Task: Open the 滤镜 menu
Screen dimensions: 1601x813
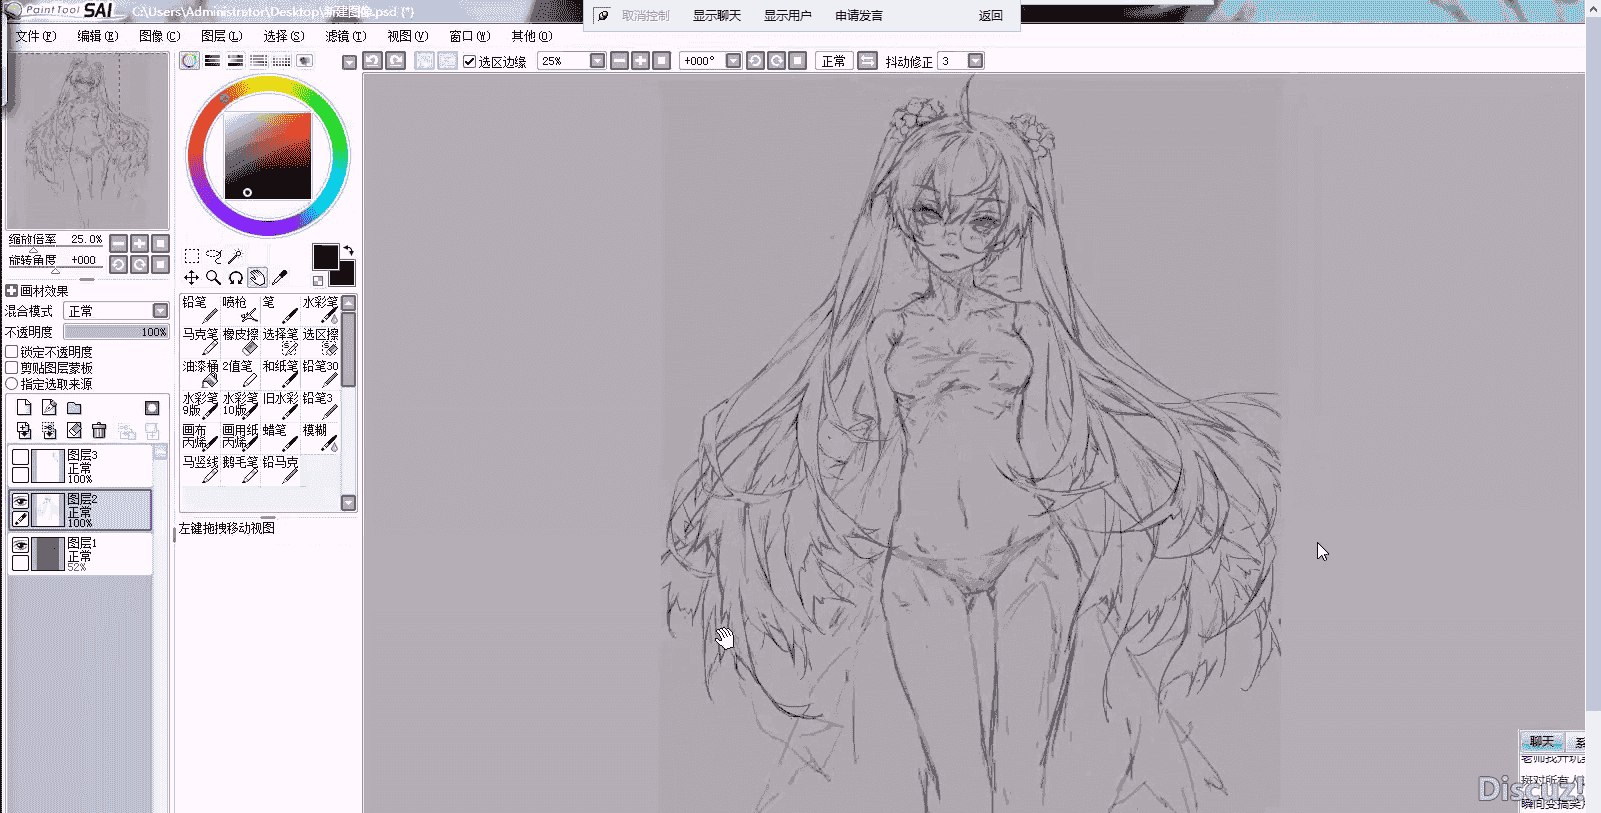Action: 345,36
